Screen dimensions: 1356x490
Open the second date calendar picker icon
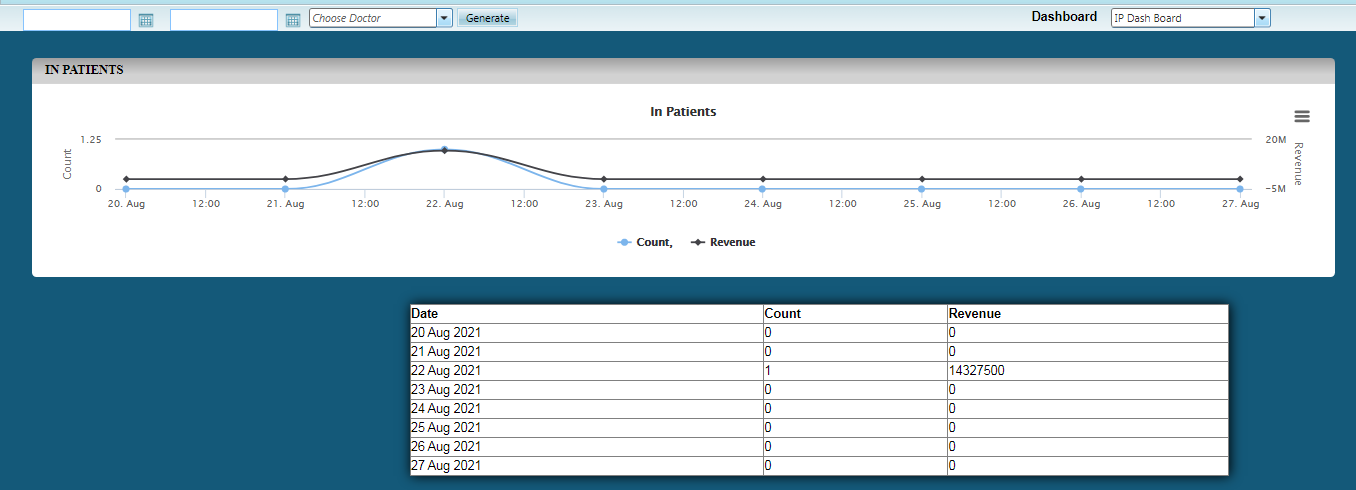tap(293, 20)
